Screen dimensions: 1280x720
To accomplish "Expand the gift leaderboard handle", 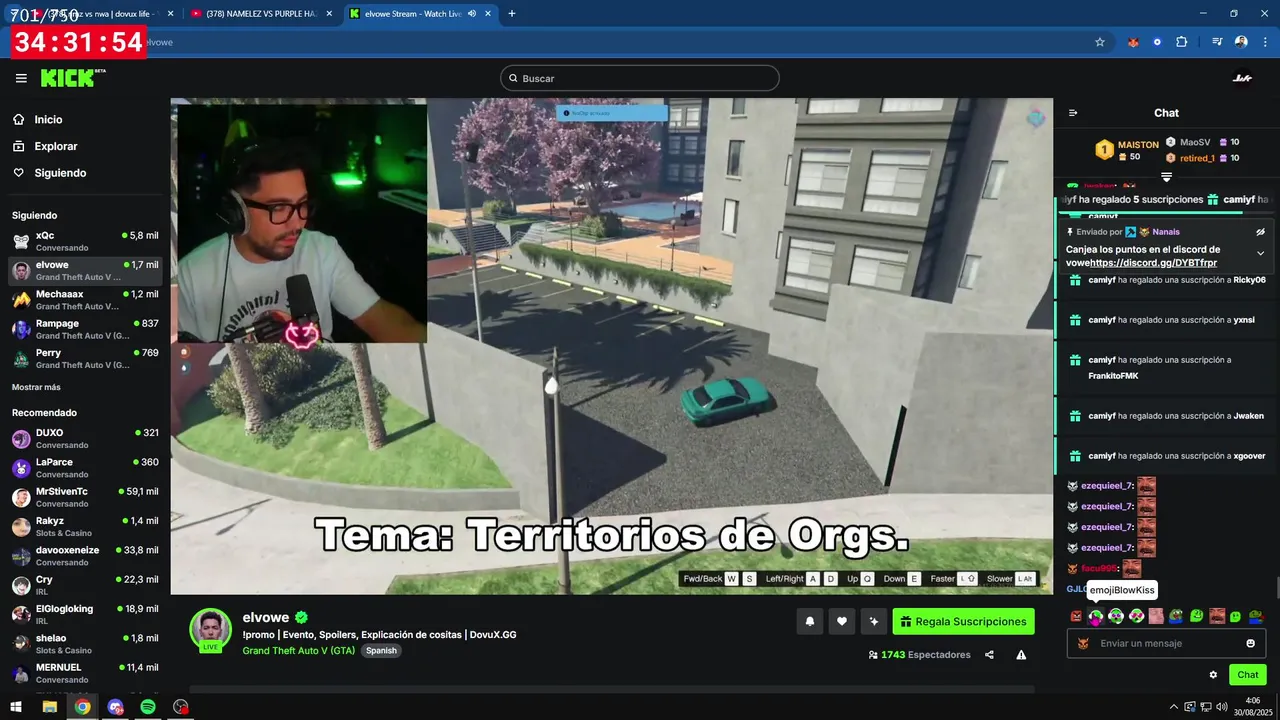I will [x=1166, y=177].
